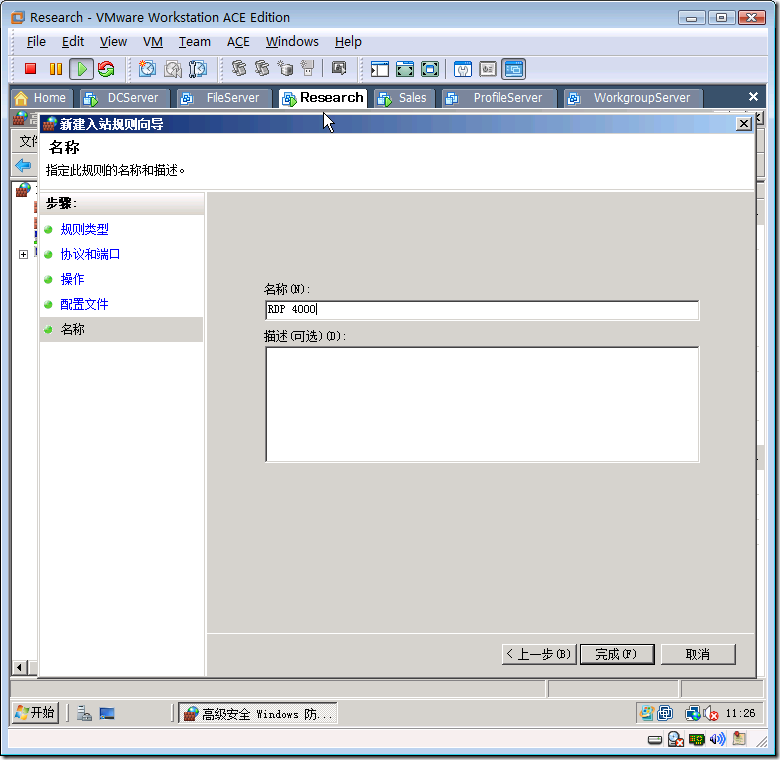Open the Help menu

tap(348, 42)
